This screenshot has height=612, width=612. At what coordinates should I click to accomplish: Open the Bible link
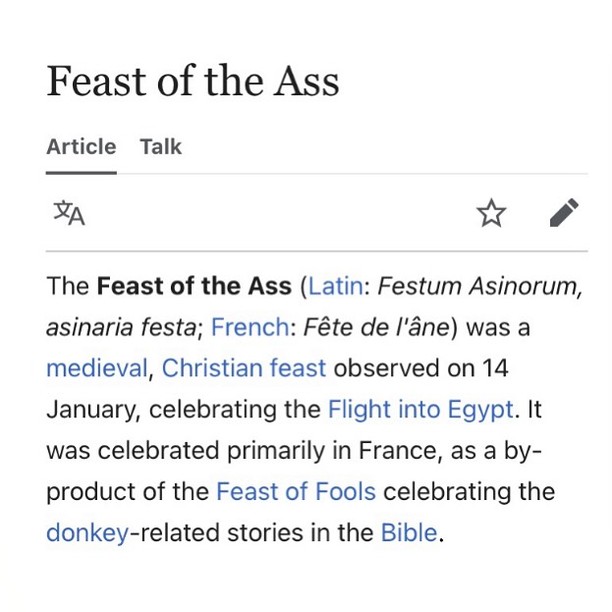408,533
